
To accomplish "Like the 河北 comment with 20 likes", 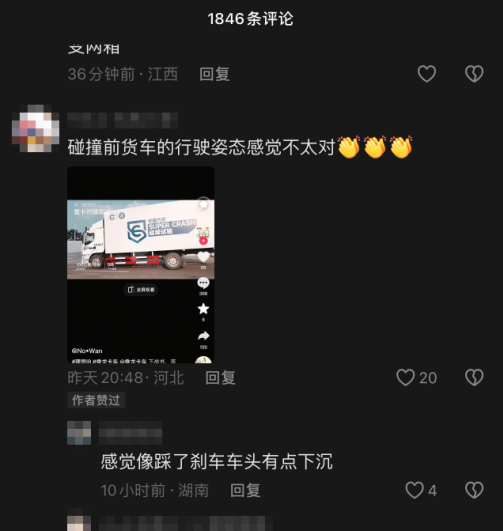I will coord(405,377).
